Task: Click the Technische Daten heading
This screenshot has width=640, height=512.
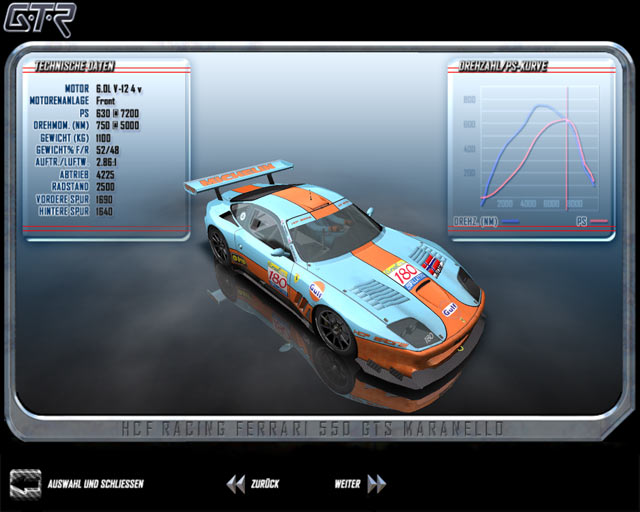Action: [74, 66]
